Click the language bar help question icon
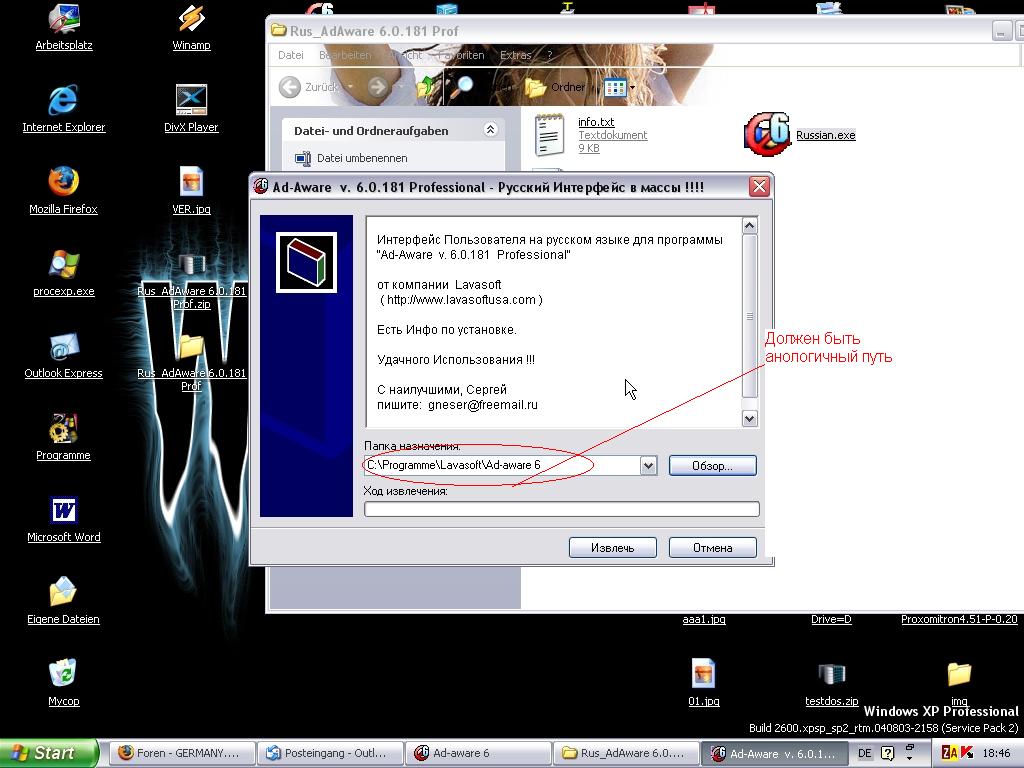The height and width of the screenshot is (768, 1024). coord(888,753)
